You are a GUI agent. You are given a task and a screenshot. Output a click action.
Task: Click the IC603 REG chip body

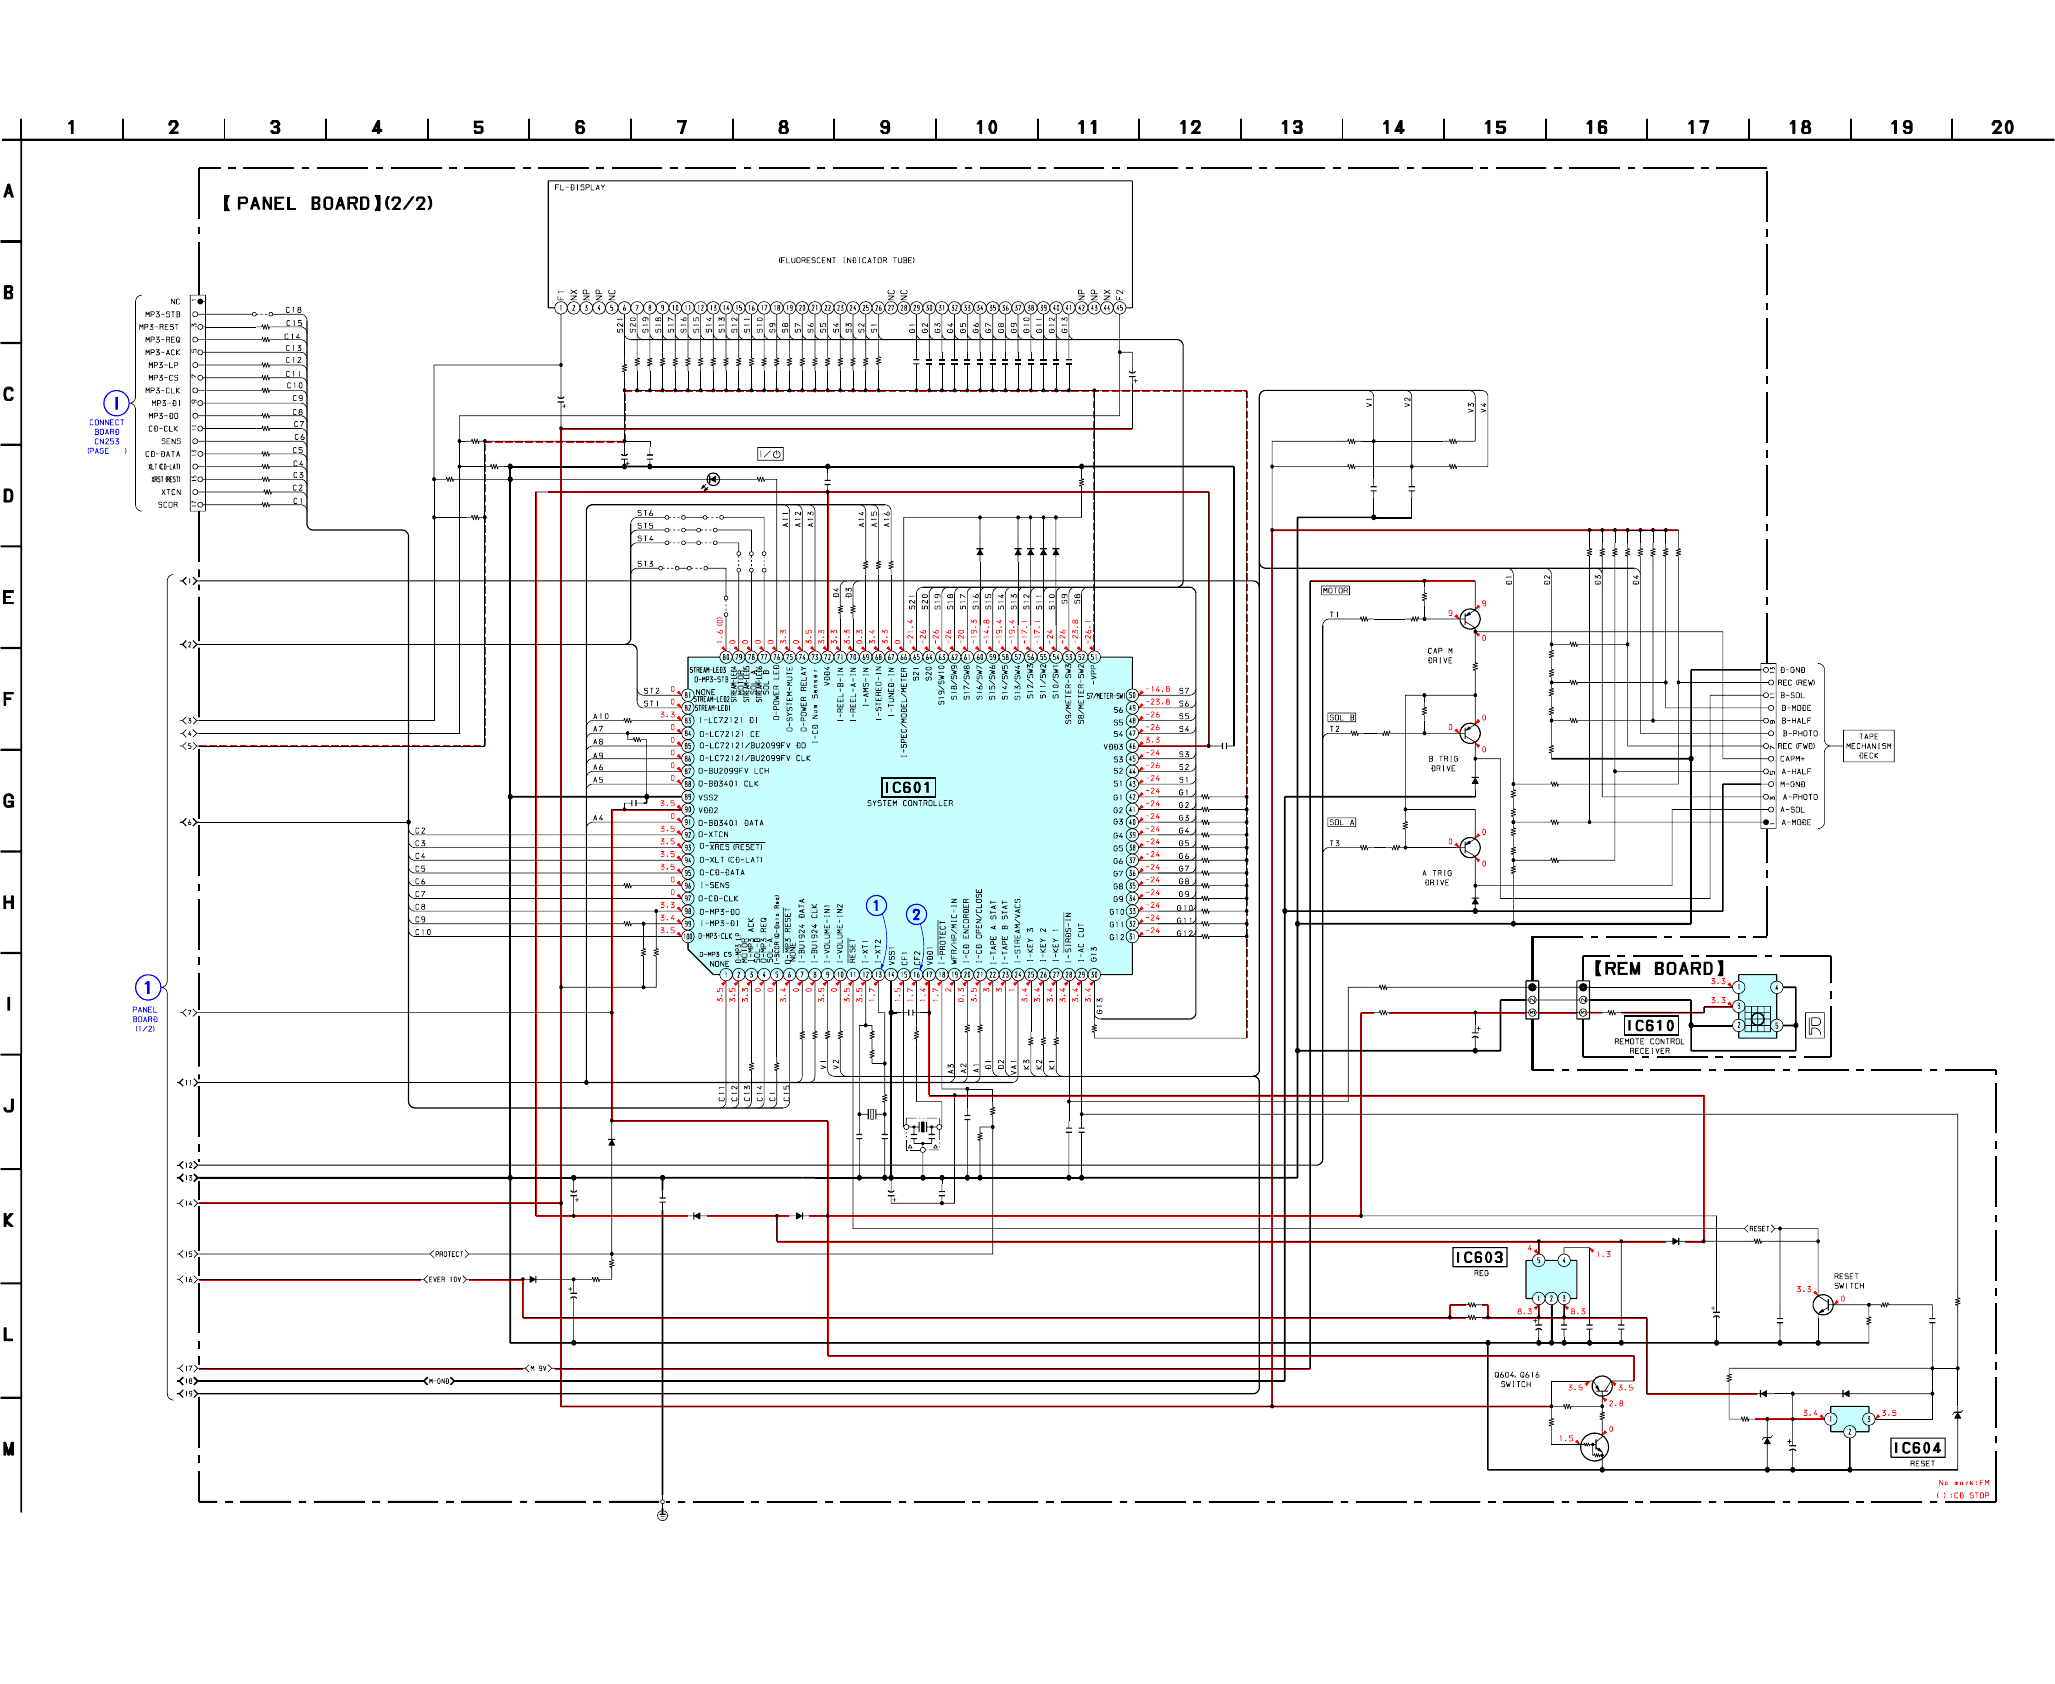click(x=1551, y=1277)
